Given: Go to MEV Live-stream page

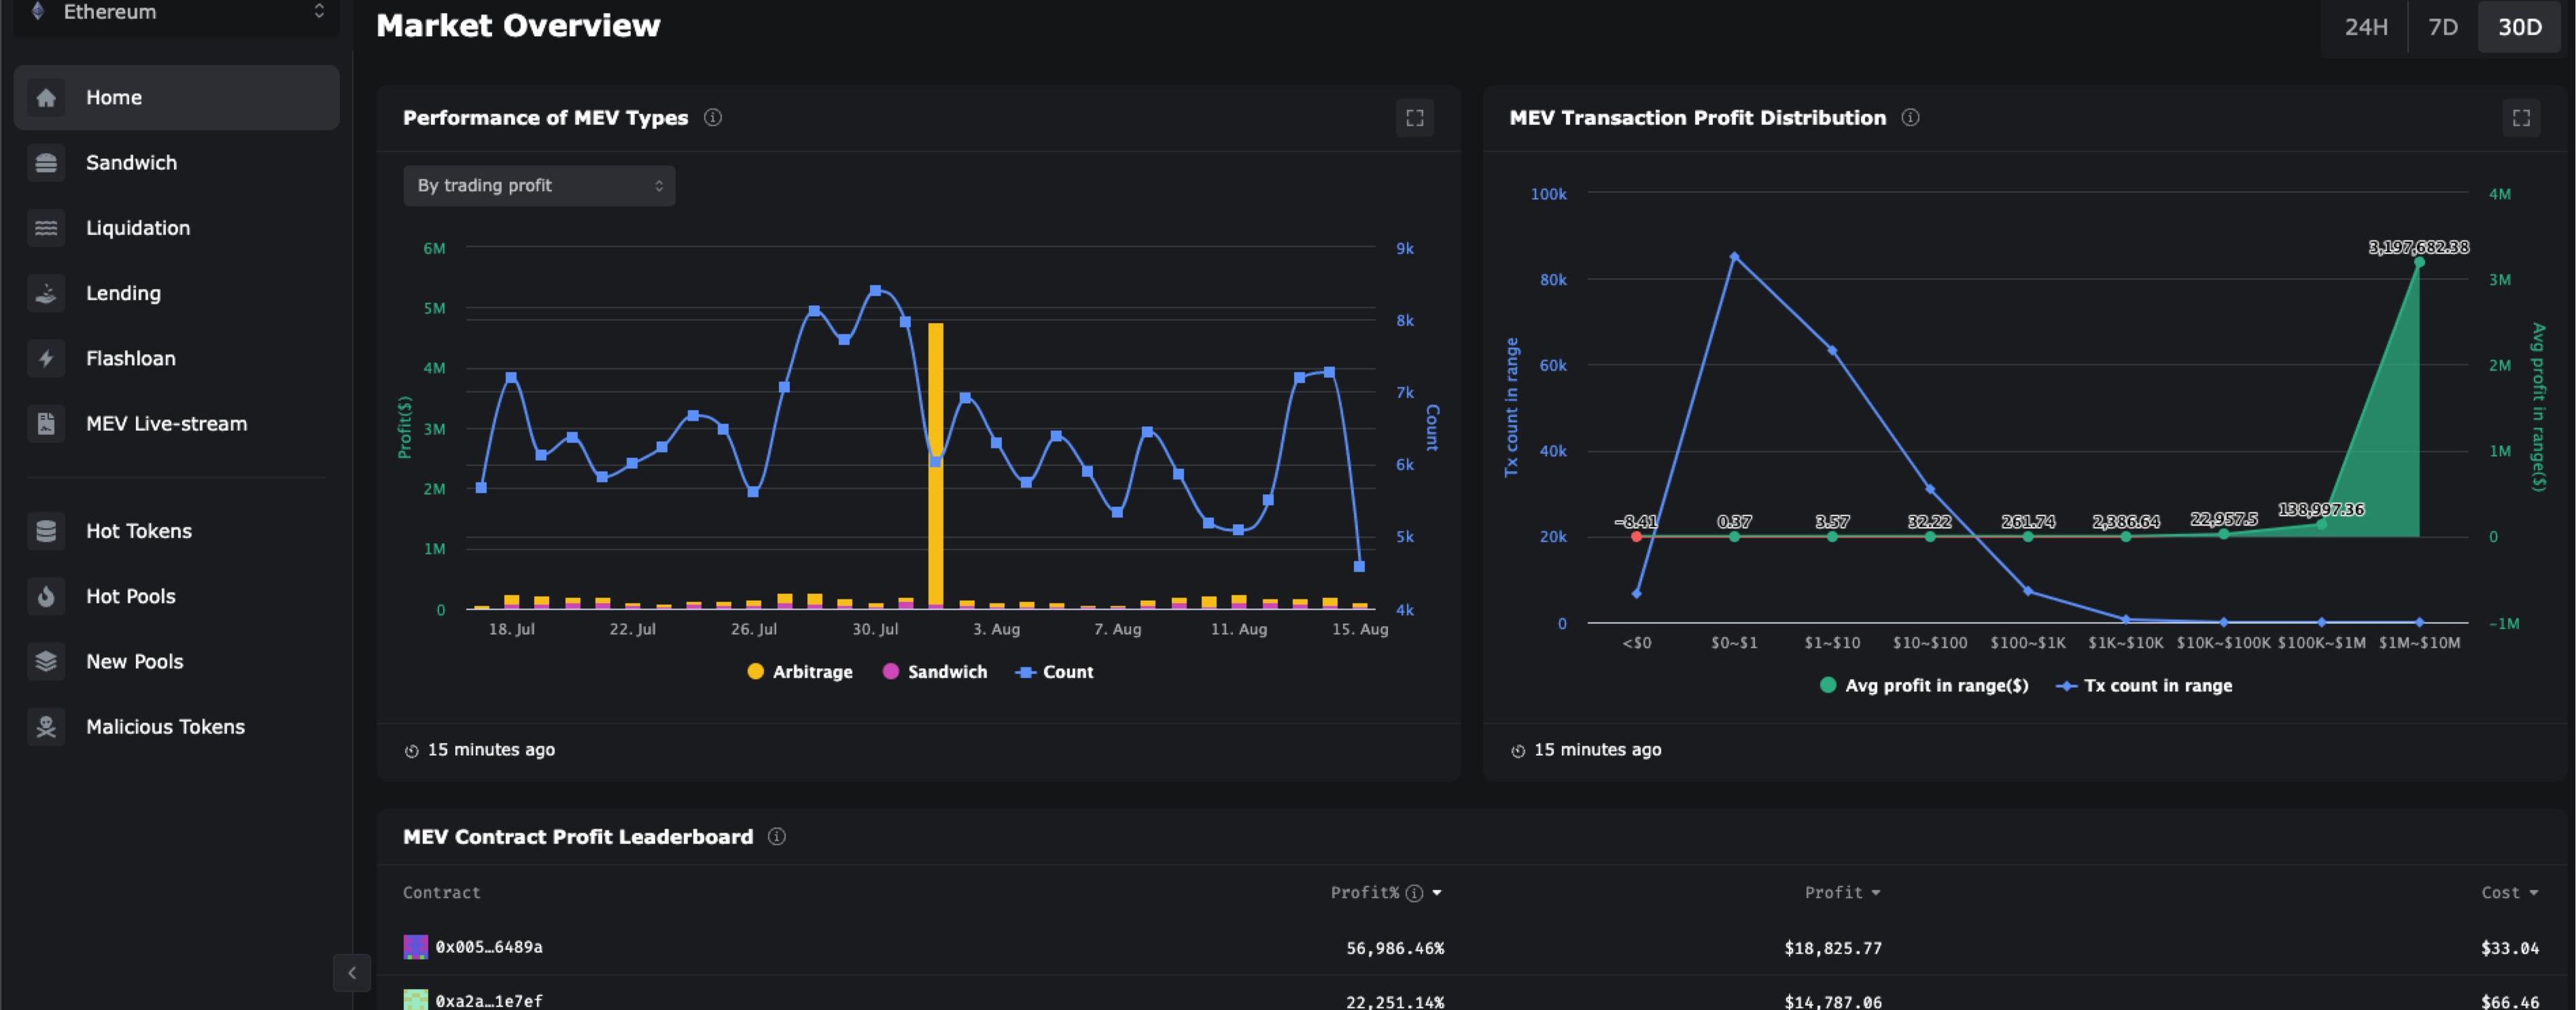Looking at the screenshot, I should point(166,424).
